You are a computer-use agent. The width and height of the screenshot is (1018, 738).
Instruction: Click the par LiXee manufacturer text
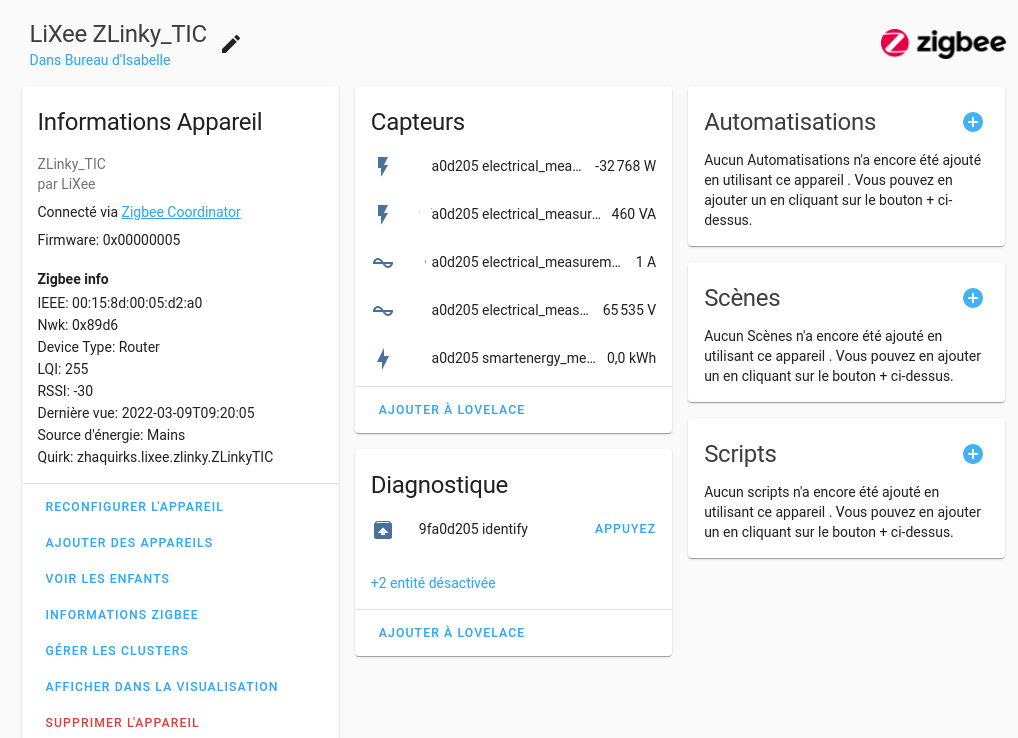(x=66, y=184)
